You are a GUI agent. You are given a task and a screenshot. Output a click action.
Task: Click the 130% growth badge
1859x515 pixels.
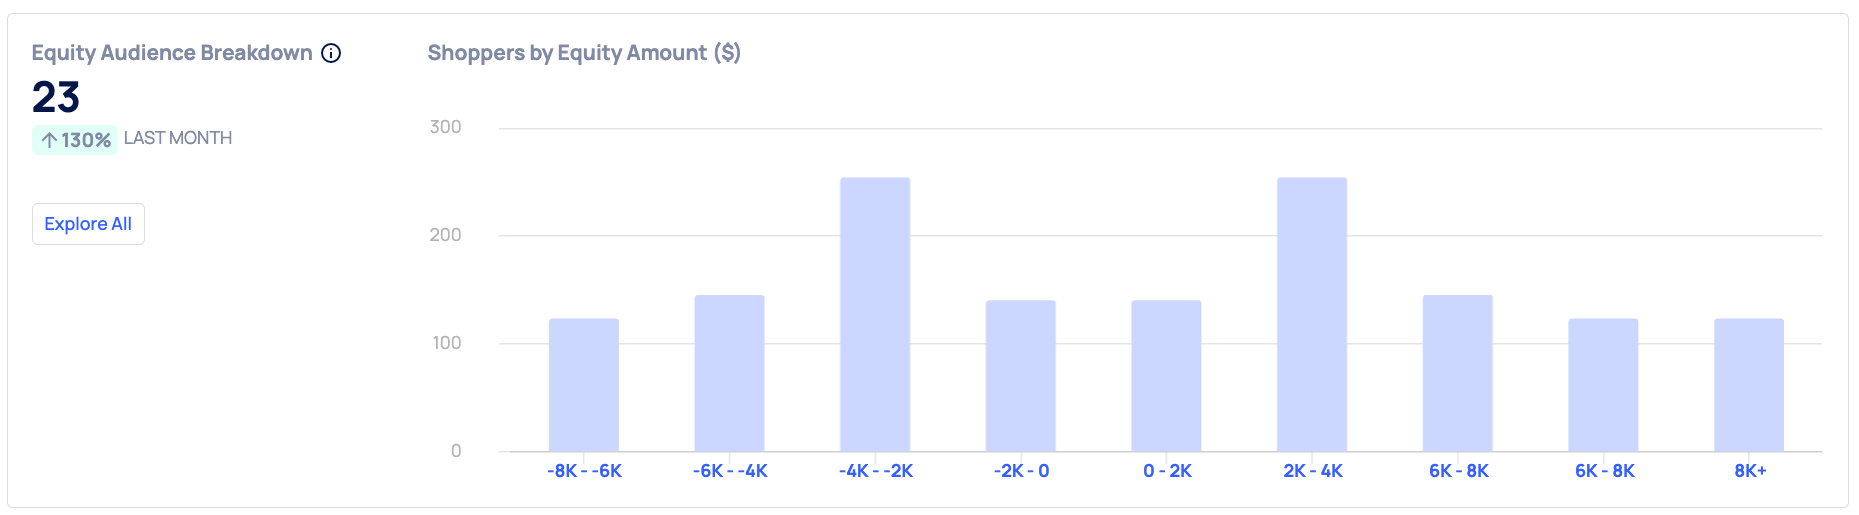75,140
